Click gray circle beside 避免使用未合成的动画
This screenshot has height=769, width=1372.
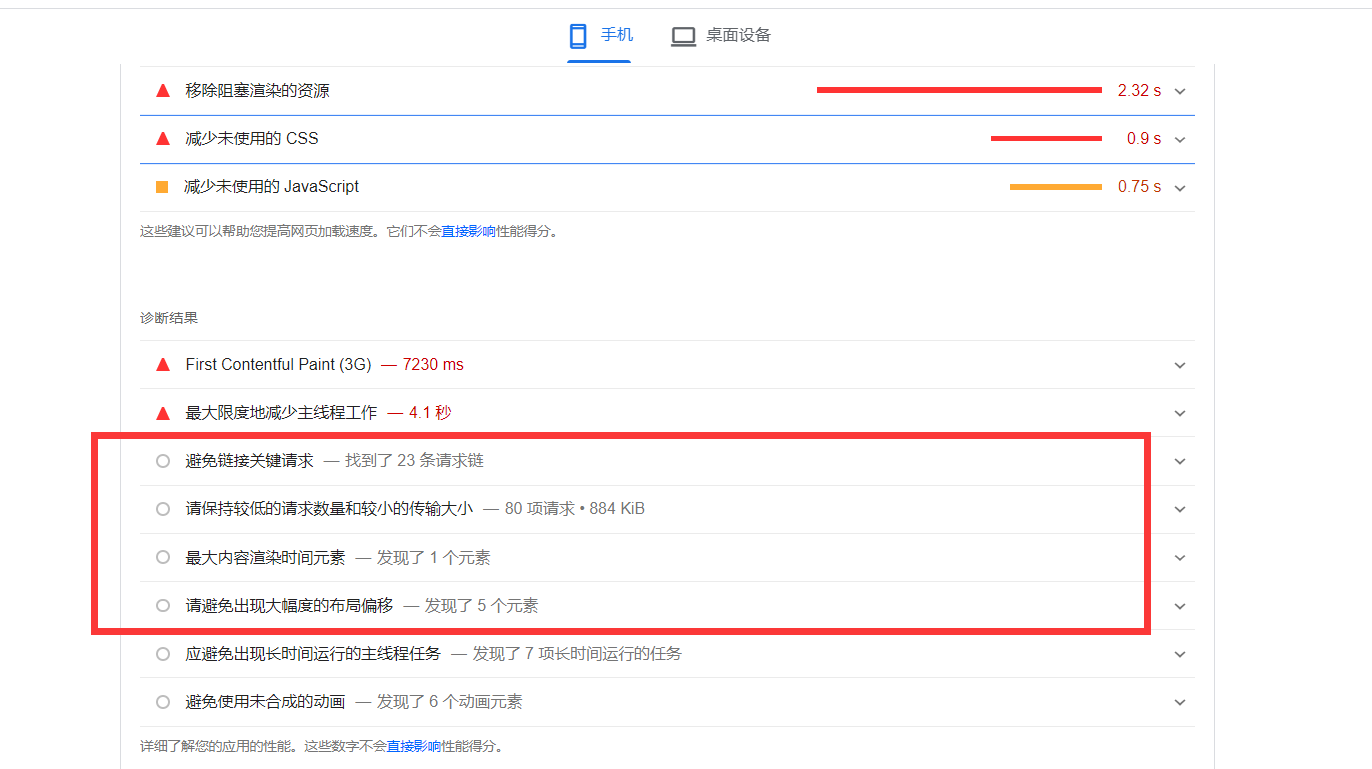163,702
